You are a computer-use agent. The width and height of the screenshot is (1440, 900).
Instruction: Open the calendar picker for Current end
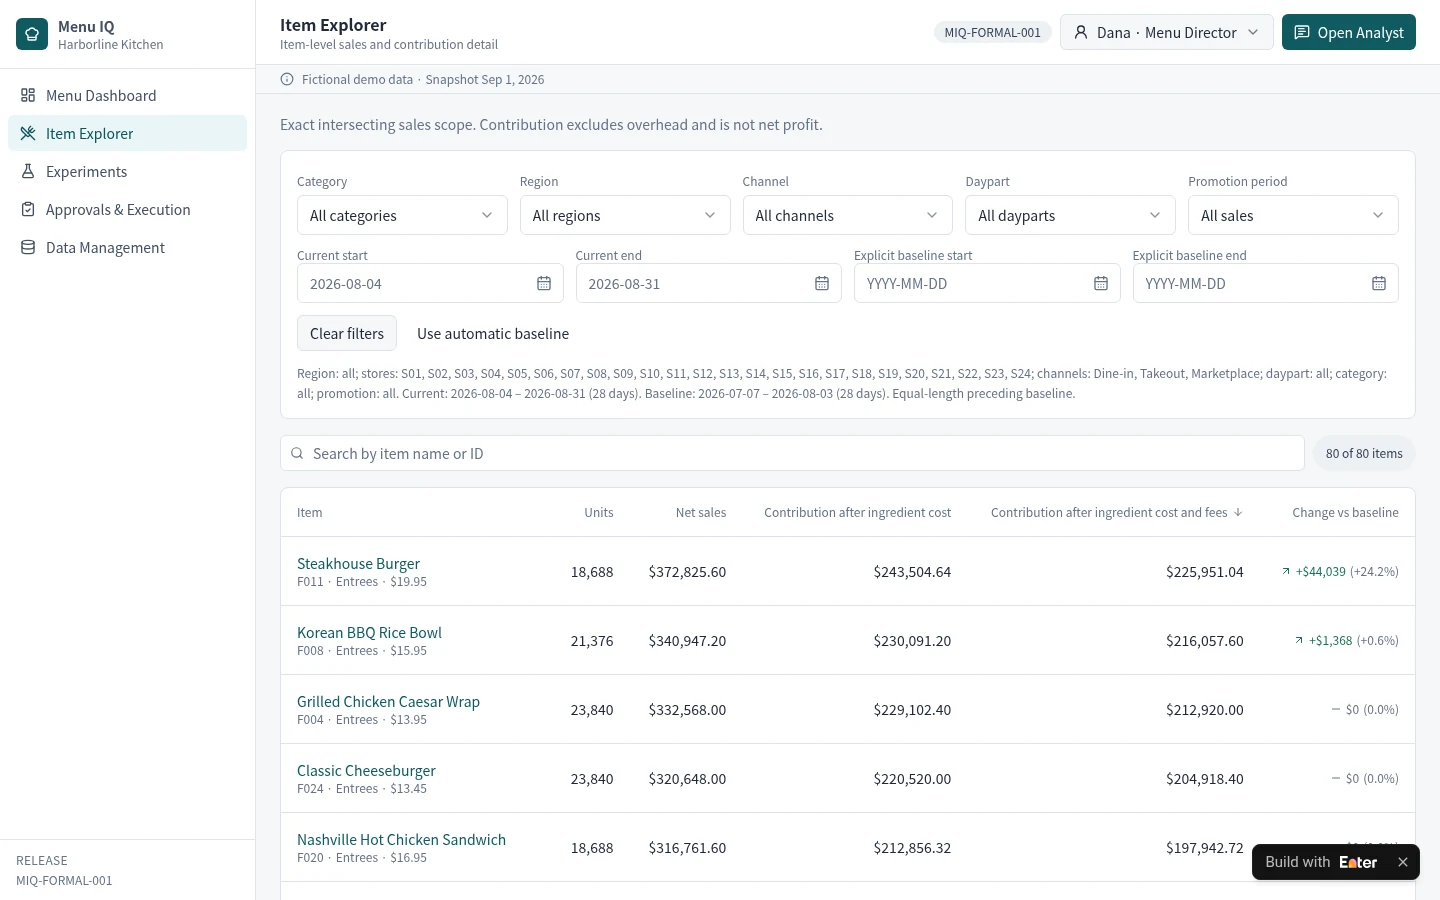click(822, 284)
